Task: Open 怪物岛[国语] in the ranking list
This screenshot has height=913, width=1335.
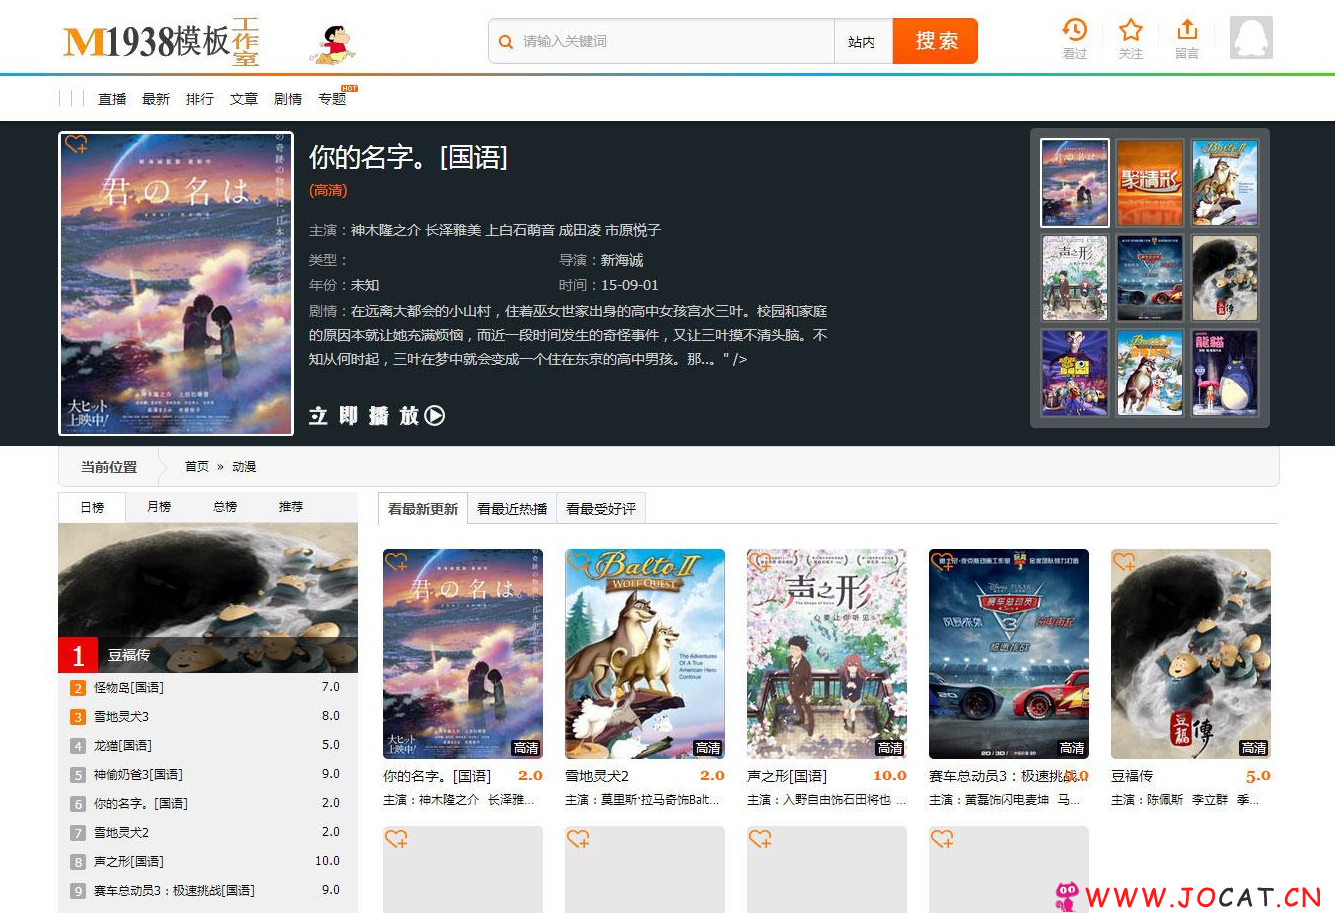Action: [129, 688]
